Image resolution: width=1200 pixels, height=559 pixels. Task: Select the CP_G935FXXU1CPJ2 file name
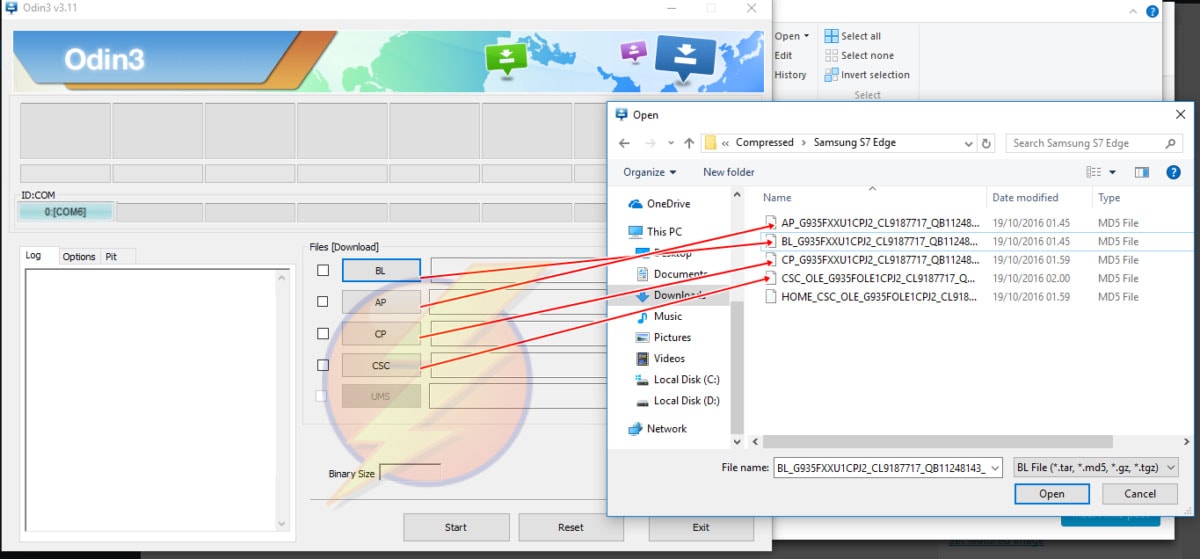881,260
